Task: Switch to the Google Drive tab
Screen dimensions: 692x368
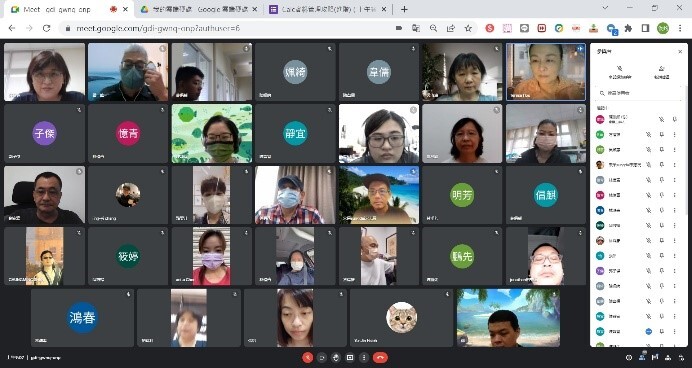Action: click(199, 10)
